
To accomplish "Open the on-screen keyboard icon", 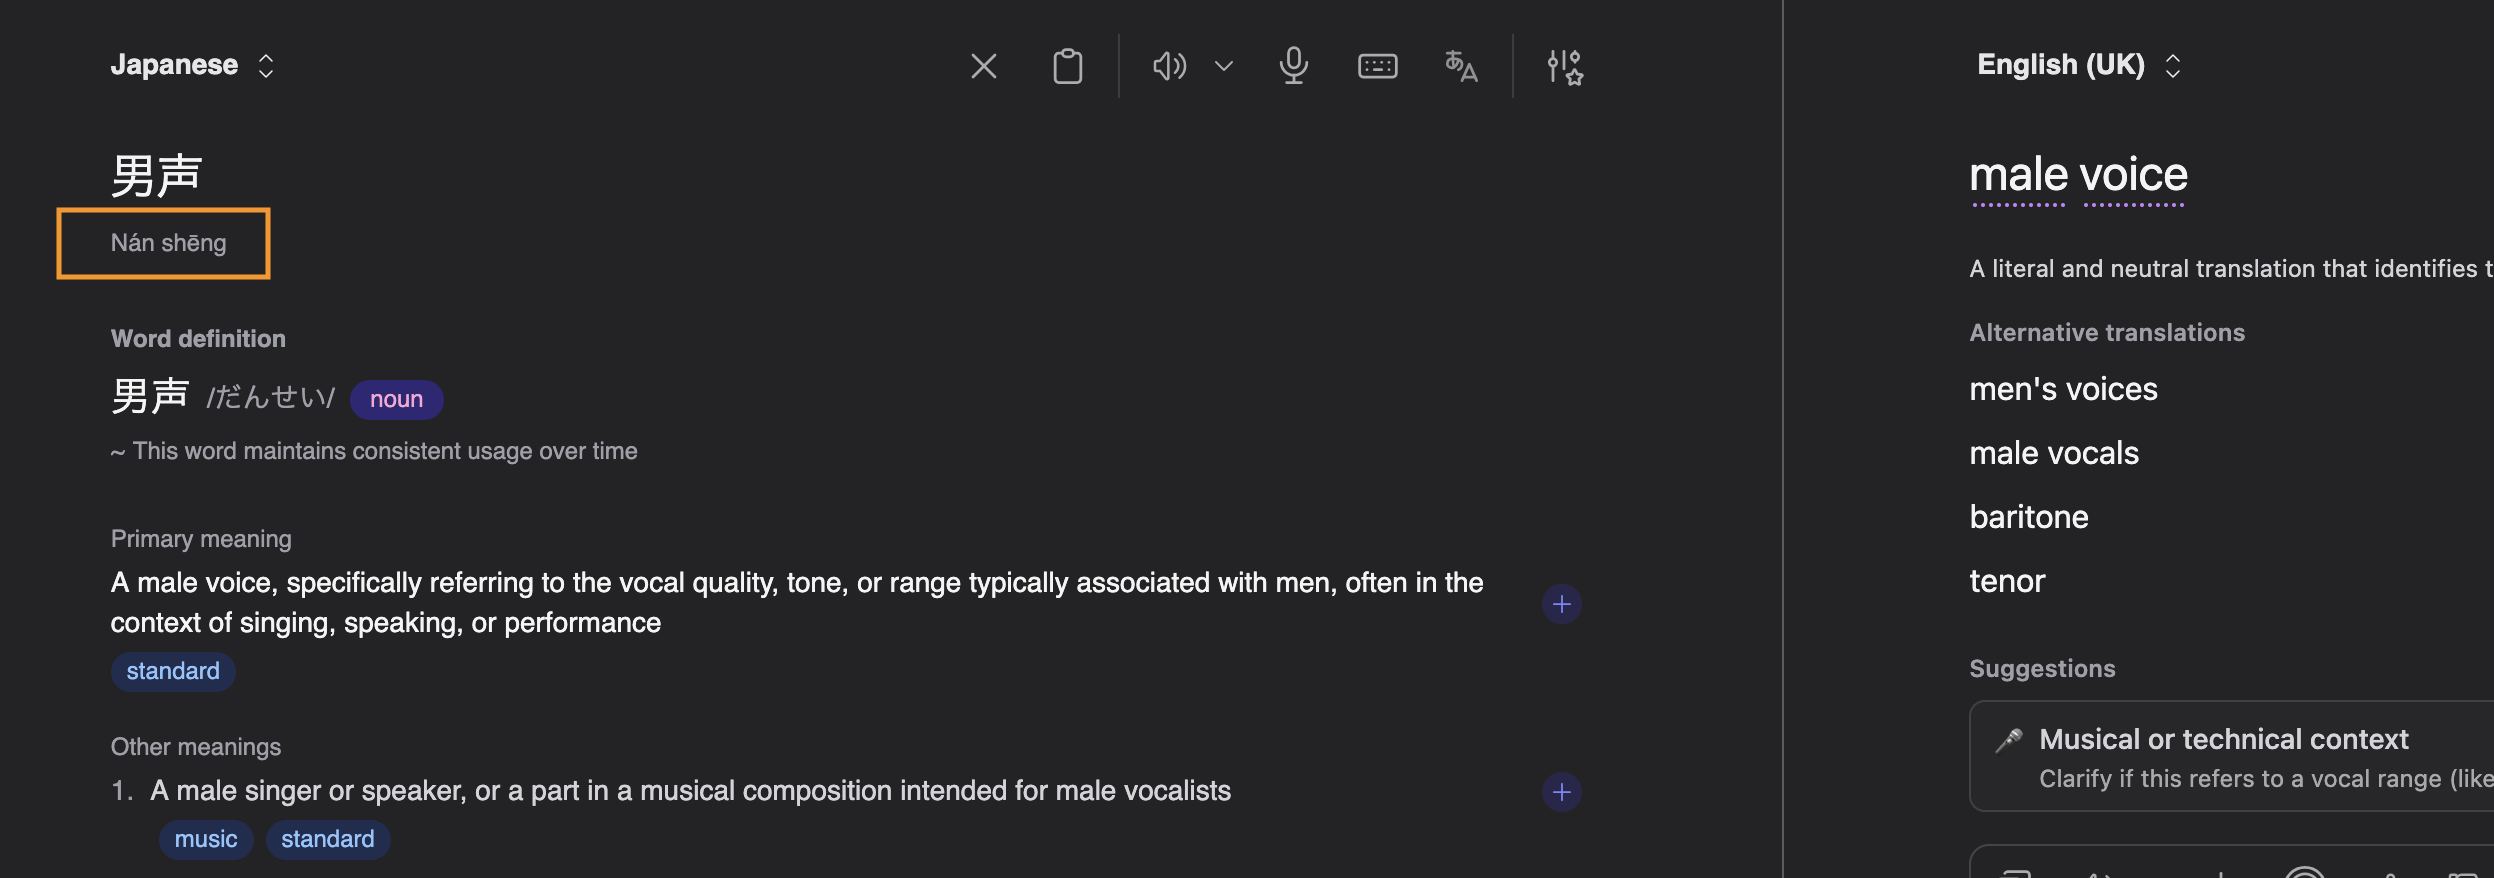I will coord(1377,66).
